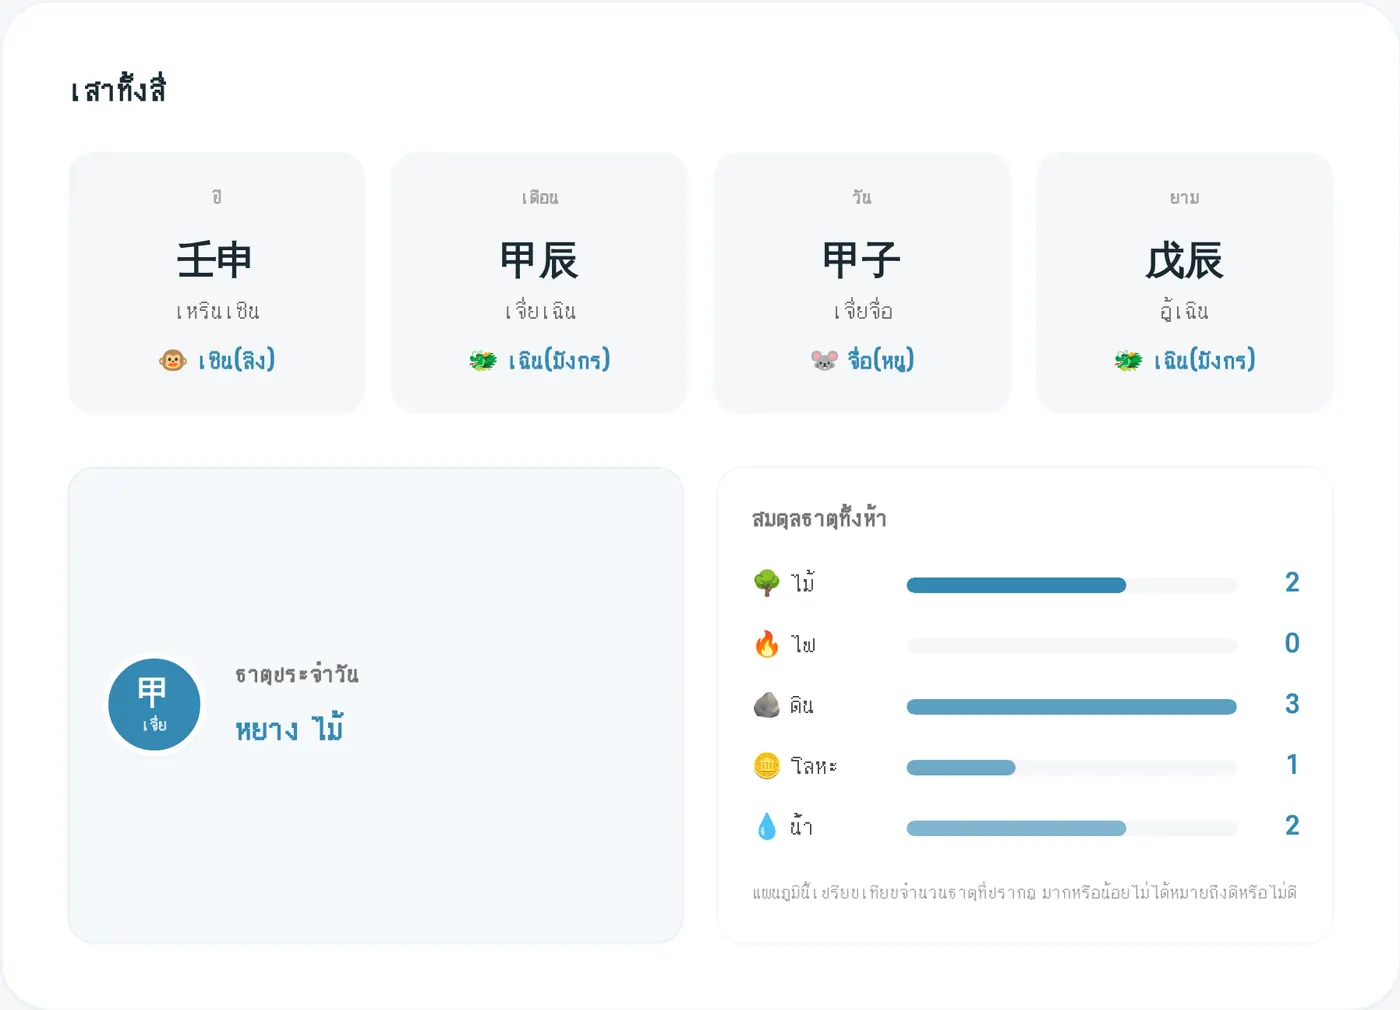Click the dragon emoji in the hour pillar
This screenshot has height=1010, width=1400.
pyautogui.click(x=1128, y=360)
